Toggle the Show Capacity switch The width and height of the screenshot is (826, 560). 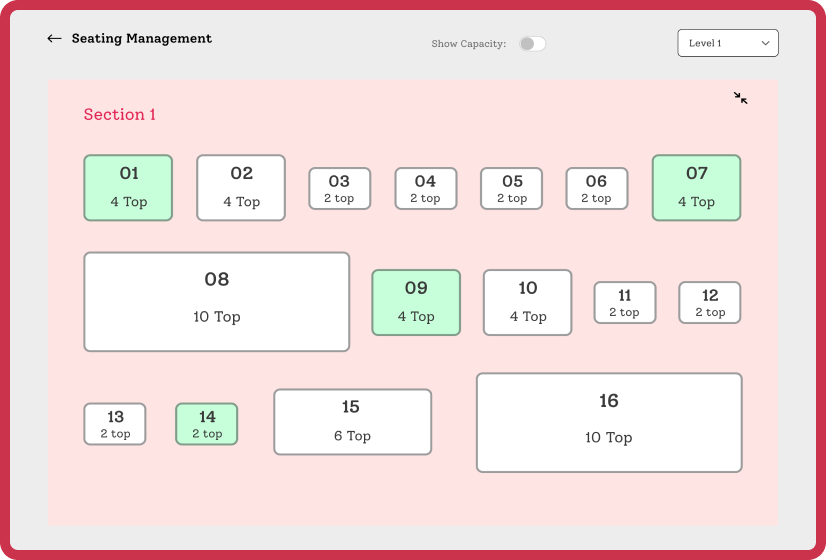coord(532,44)
